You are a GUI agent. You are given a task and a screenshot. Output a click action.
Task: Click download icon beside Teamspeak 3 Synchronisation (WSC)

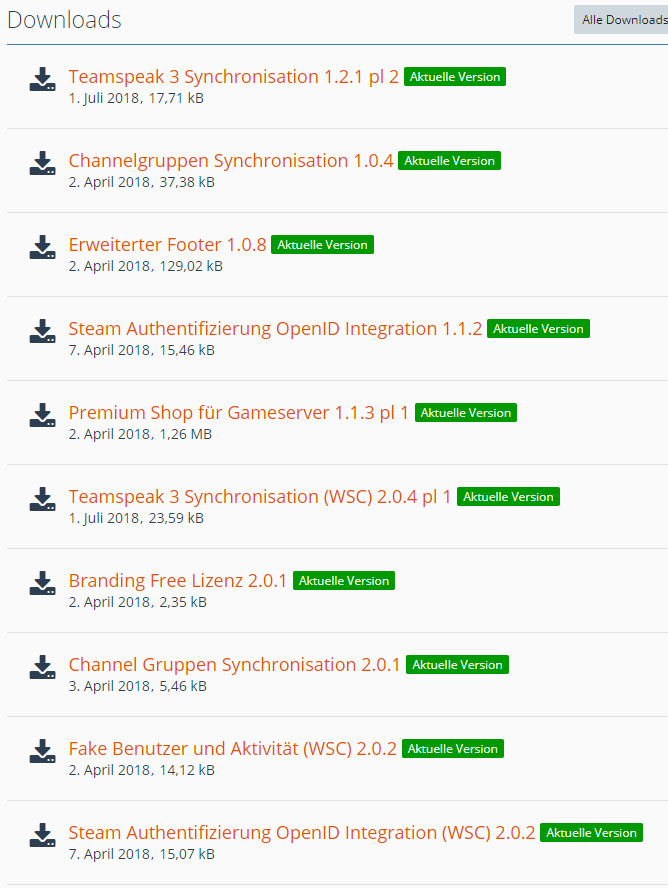pos(42,500)
